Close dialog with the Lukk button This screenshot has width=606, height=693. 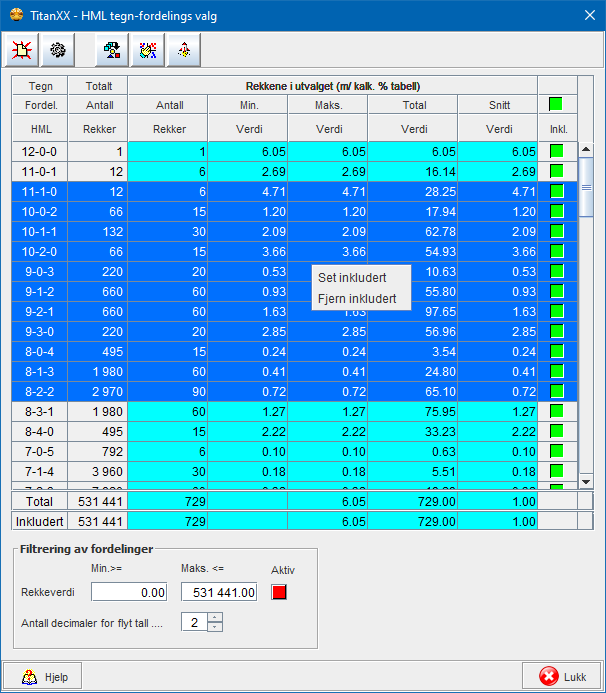562,677
